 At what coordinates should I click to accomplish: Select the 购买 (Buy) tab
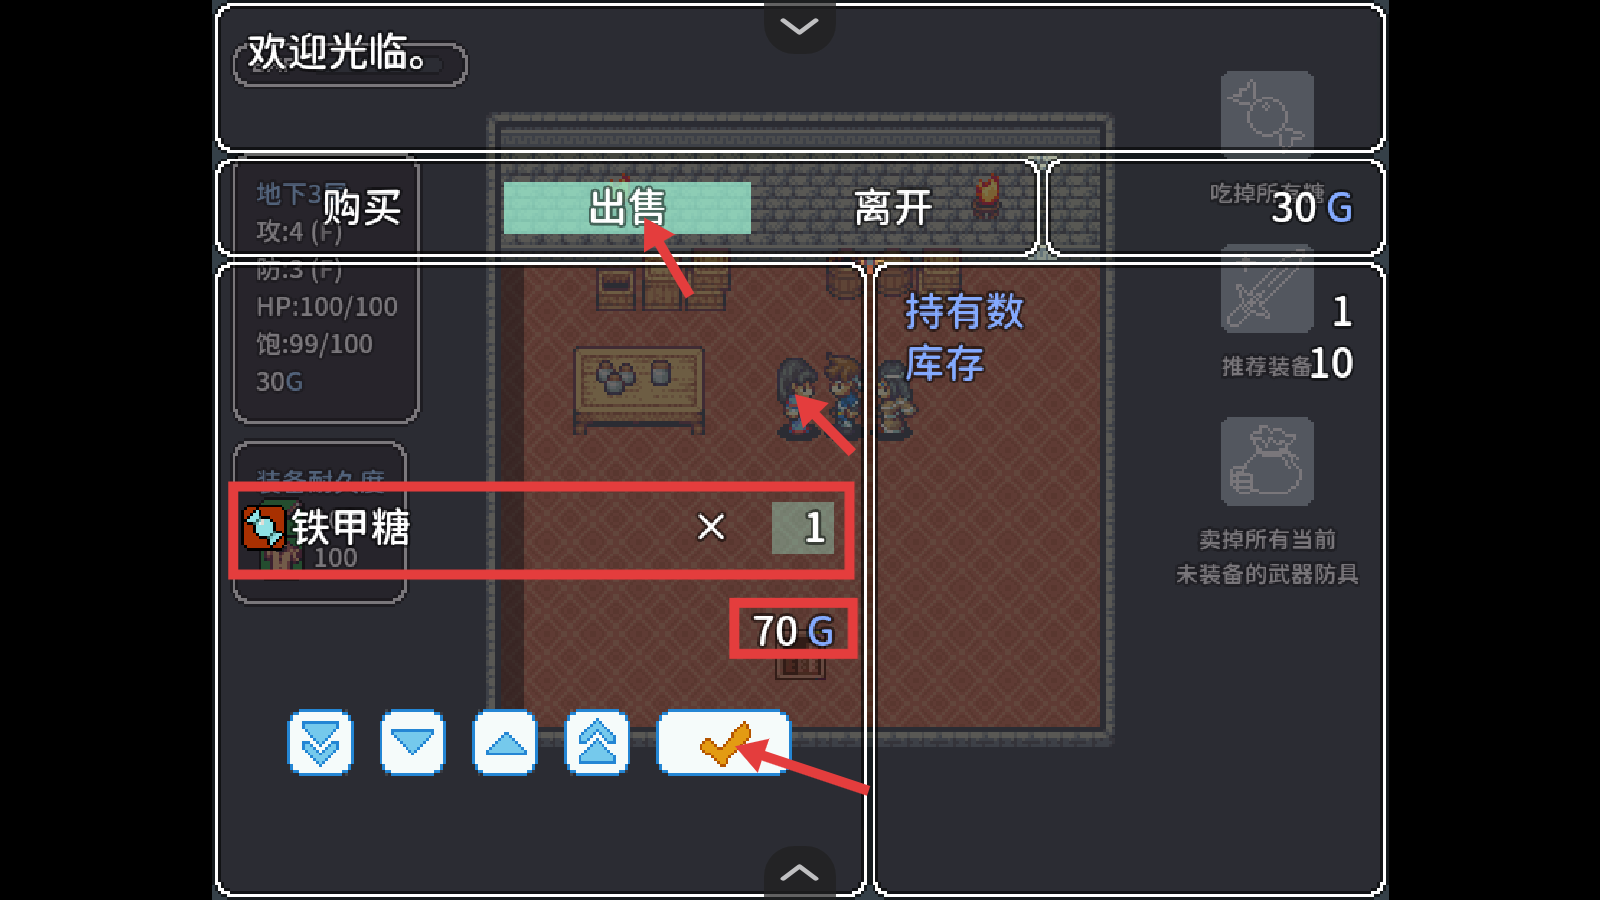pos(362,208)
